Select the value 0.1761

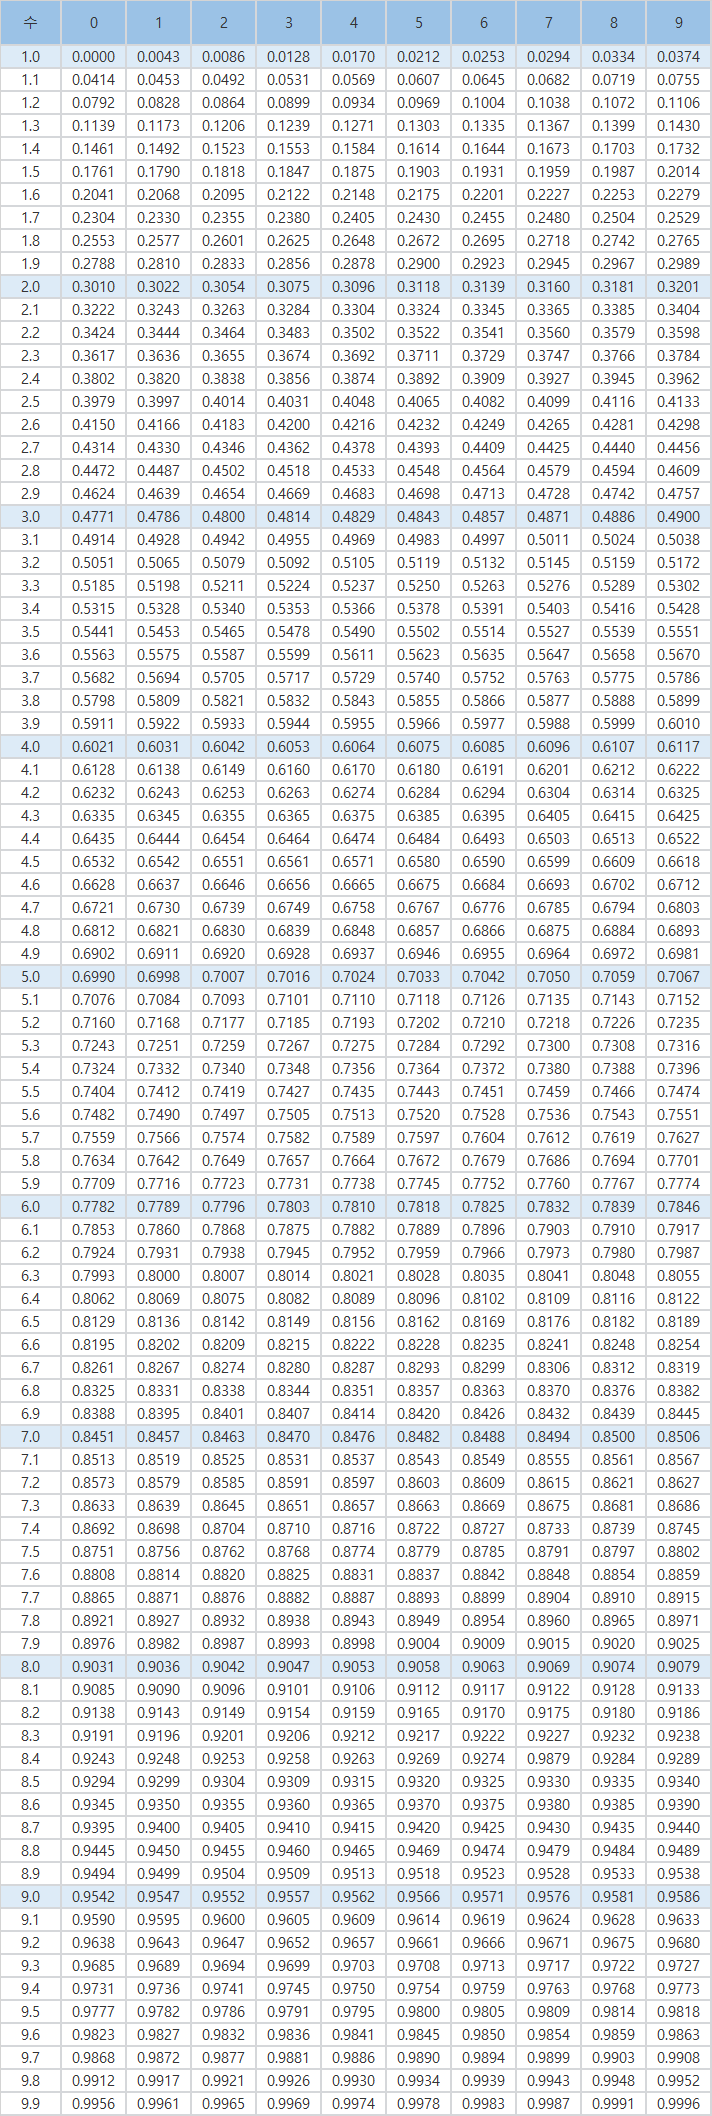click(94, 172)
